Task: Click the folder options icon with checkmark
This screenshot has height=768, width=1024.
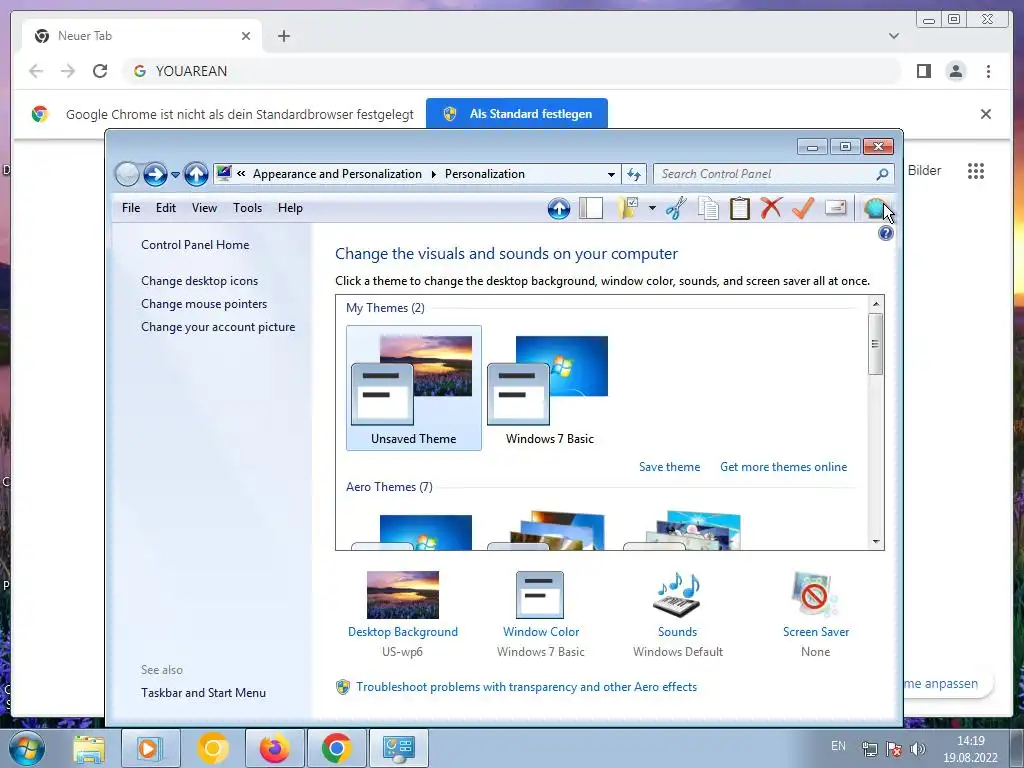Action: tap(628, 208)
